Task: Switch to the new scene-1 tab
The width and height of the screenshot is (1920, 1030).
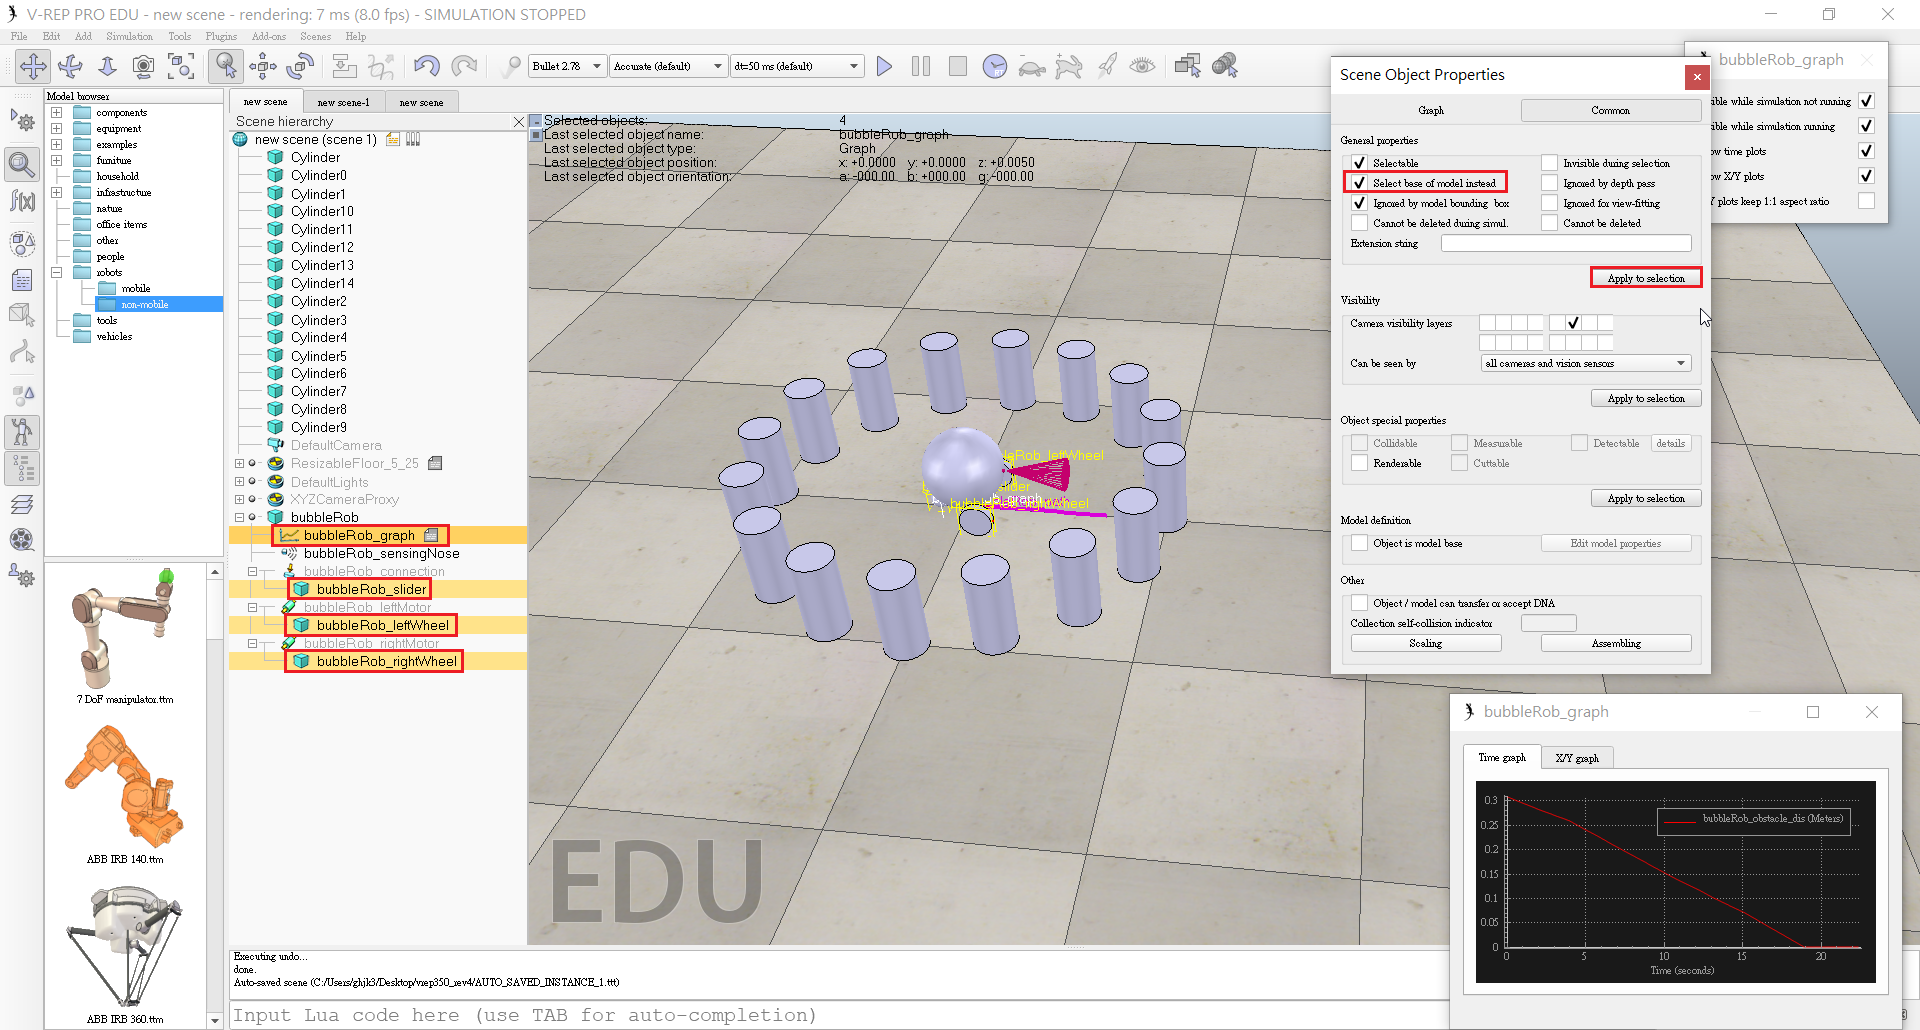Action: (x=343, y=102)
